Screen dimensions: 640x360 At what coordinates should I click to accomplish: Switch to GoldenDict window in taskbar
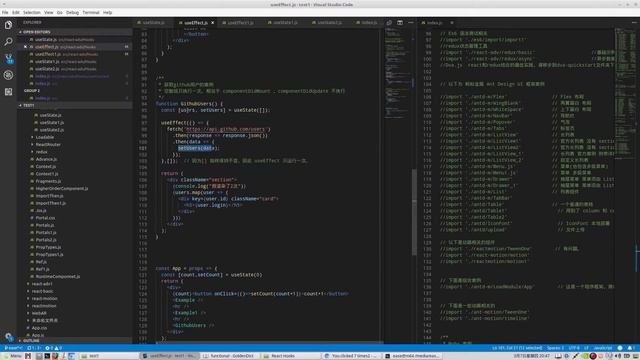229,356
